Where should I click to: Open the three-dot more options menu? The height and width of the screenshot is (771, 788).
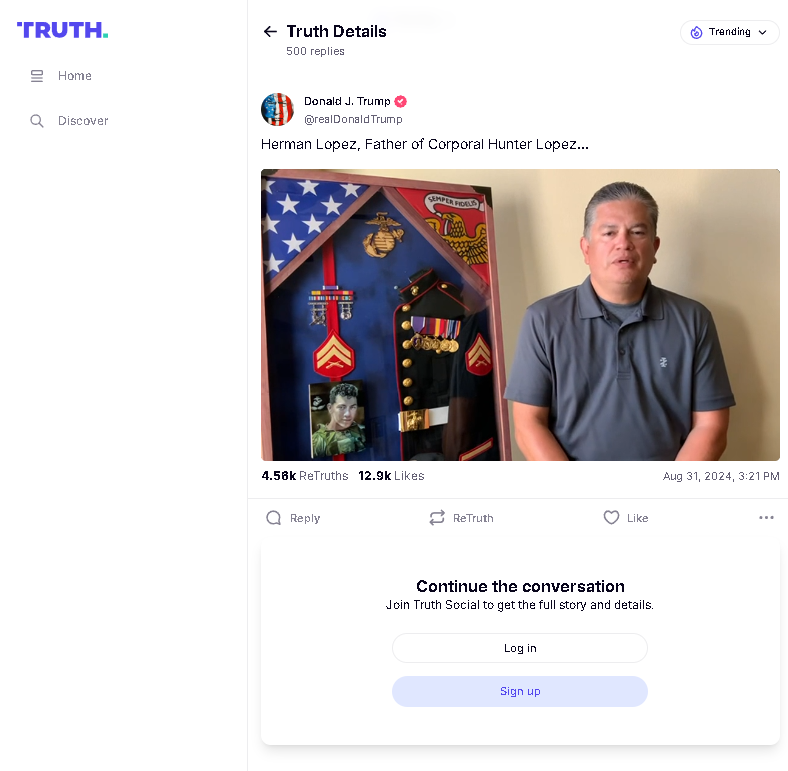(766, 518)
